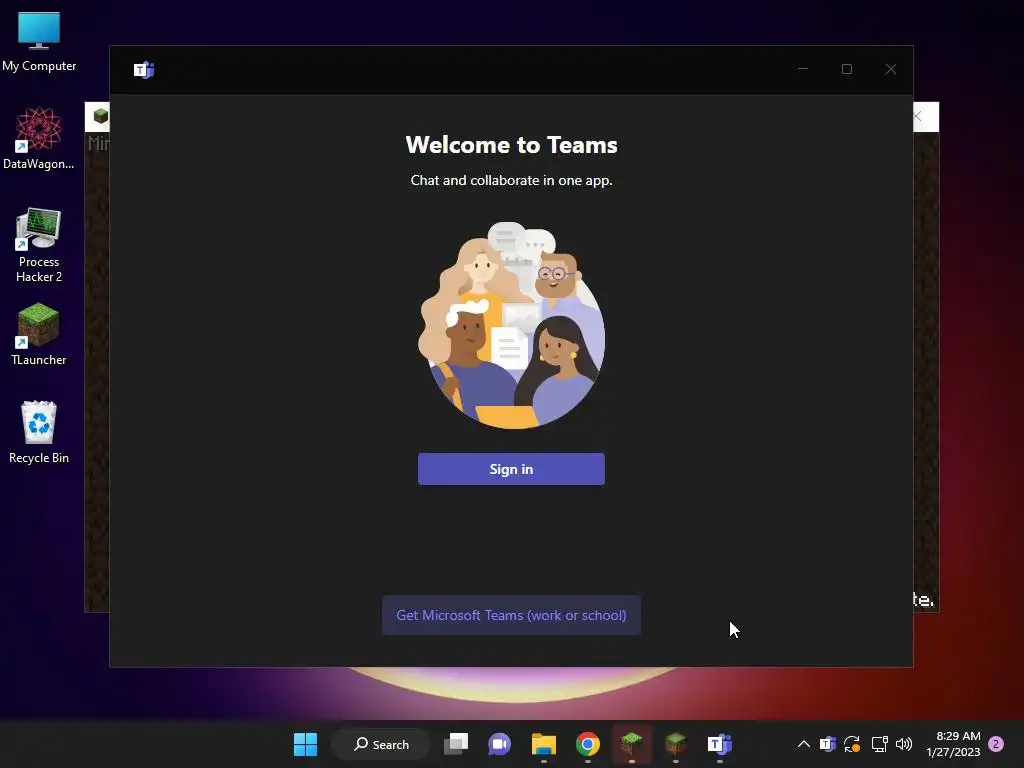This screenshot has height=768, width=1024.
Task: Minimize the Teams window
Action: (x=803, y=69)
